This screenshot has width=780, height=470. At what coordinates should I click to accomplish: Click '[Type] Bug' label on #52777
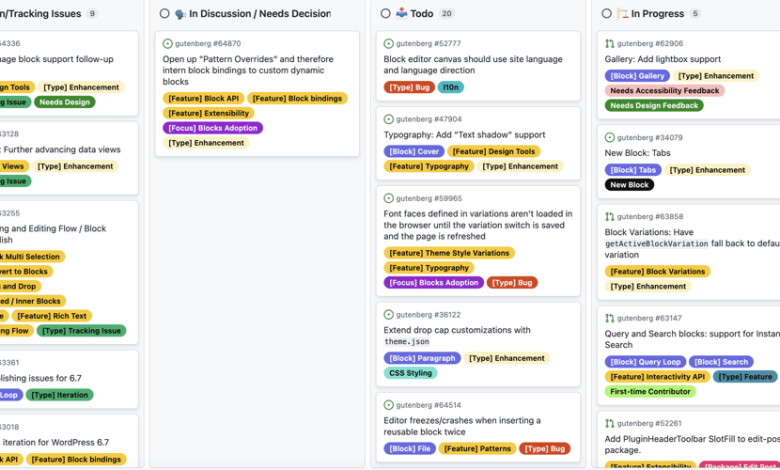409,88
